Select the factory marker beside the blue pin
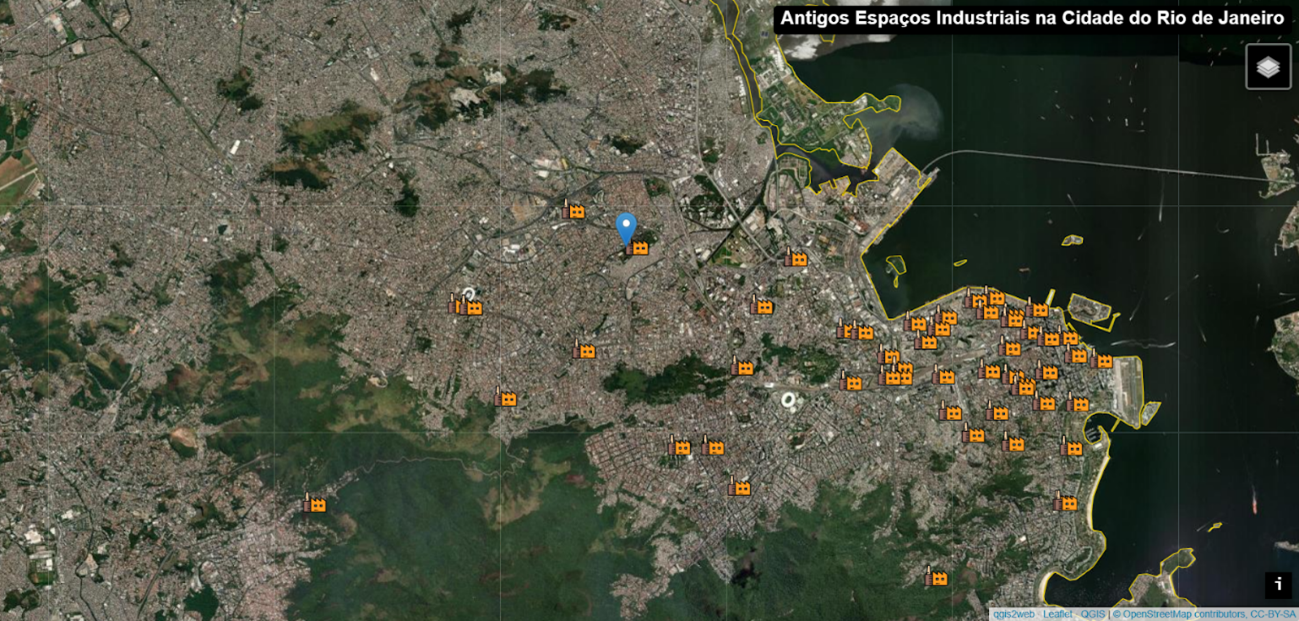Viewport: 1299px width, 621px height. pyautogui.click(x=638, y=247)
